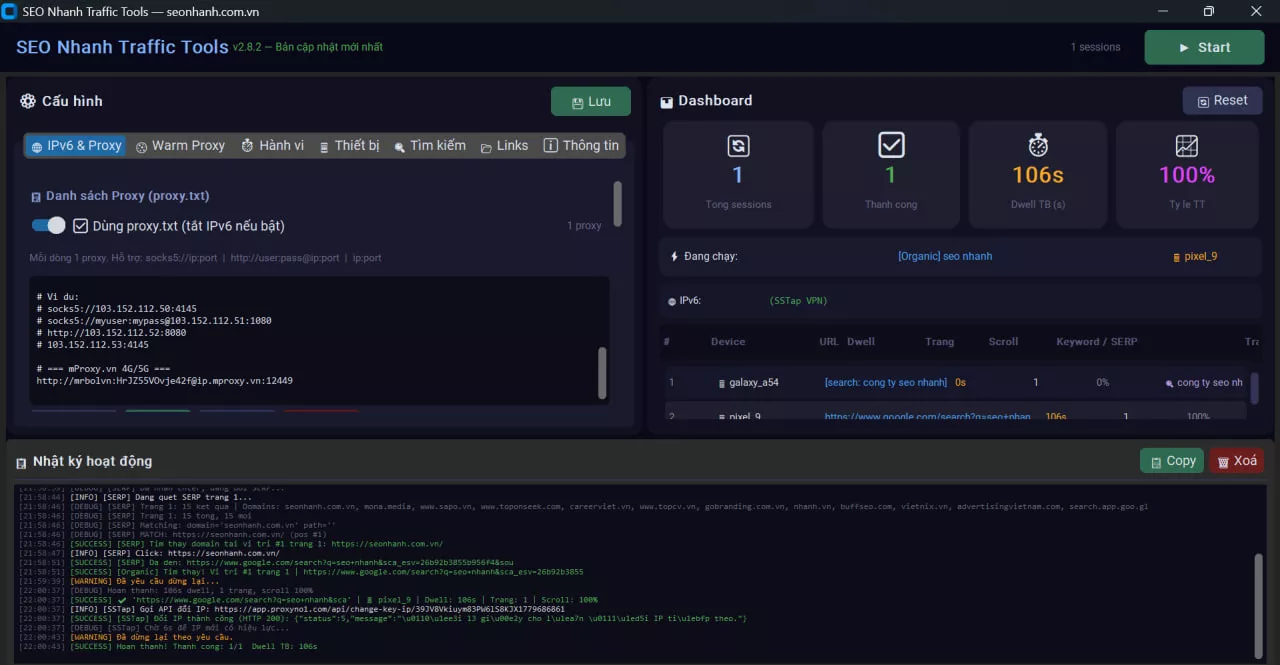Click the activity log vertical scrollbar
This screenshot has width=1280, height=665.
pos(1259,601)
